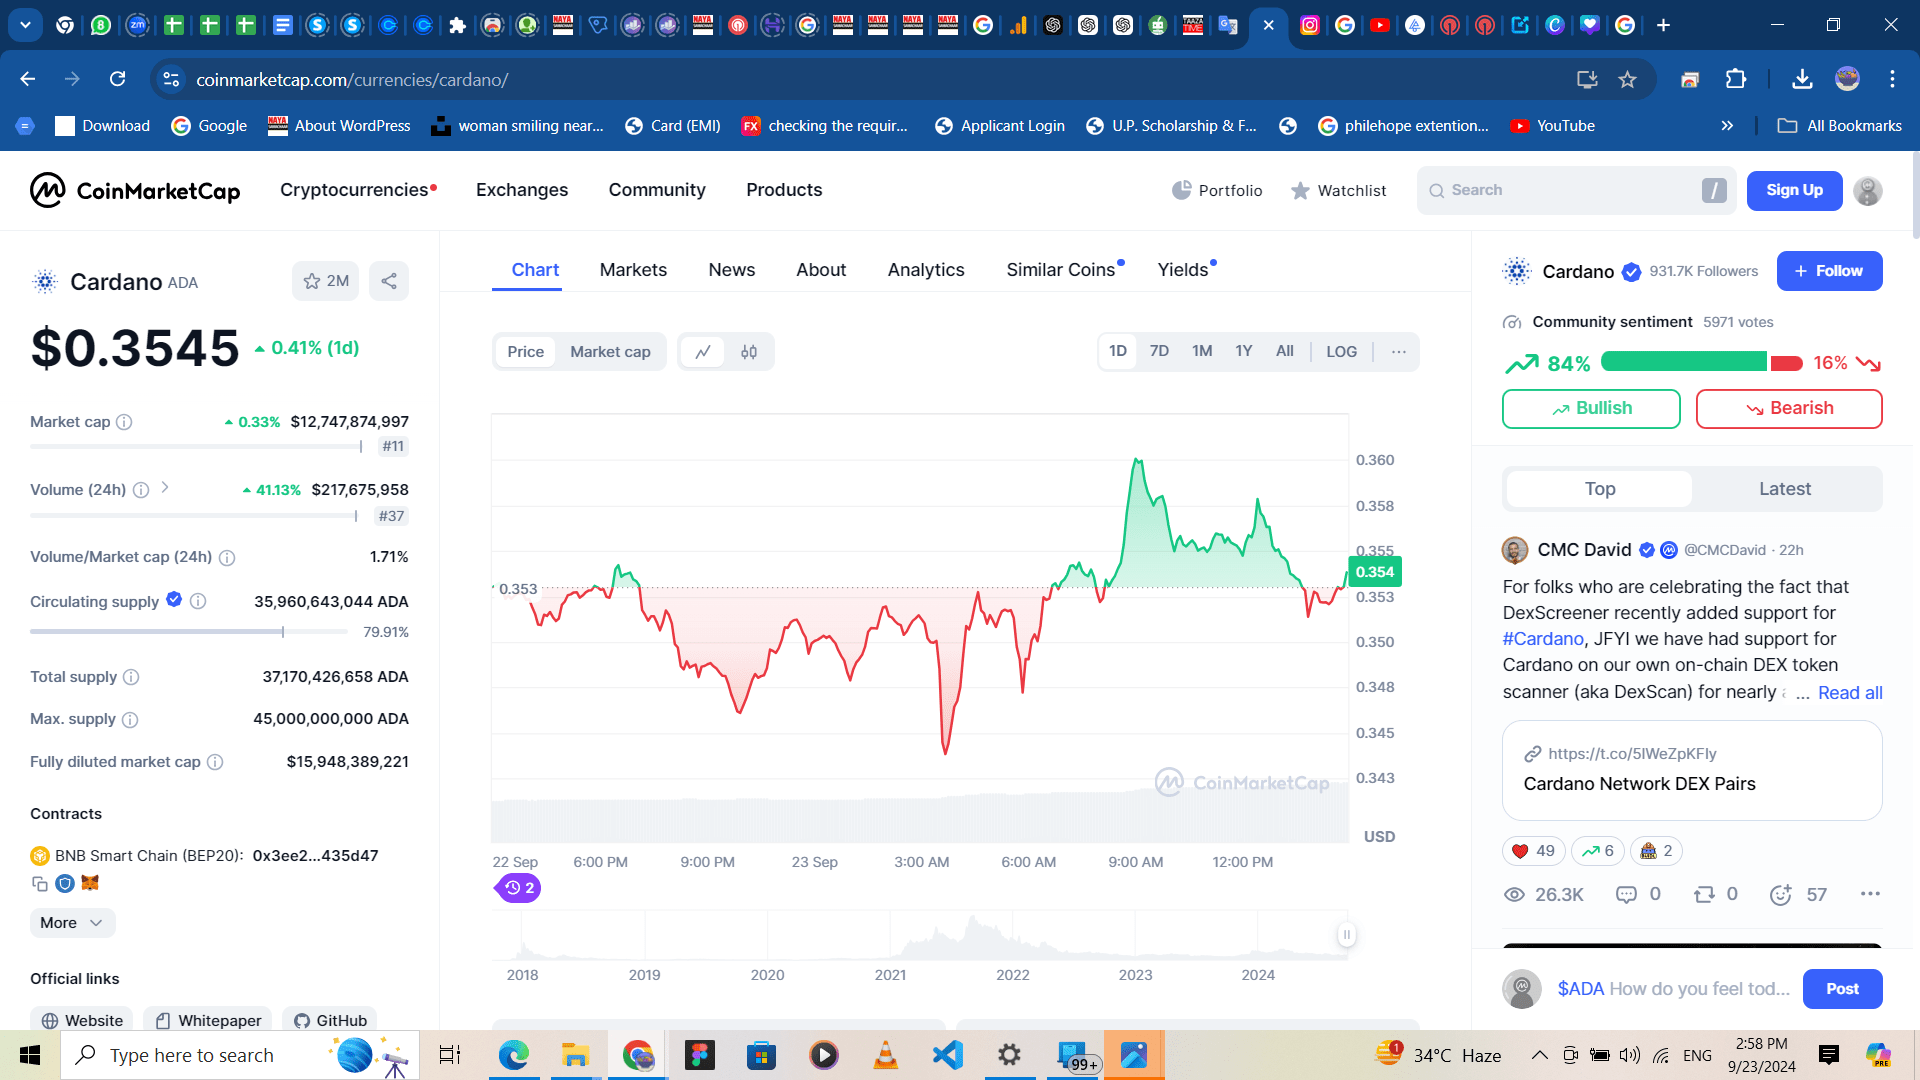Image resolution: width=1920 pixels, height=1080 pixels.
Task: Click timeline range slider handle
Action: click(1346, 934)
